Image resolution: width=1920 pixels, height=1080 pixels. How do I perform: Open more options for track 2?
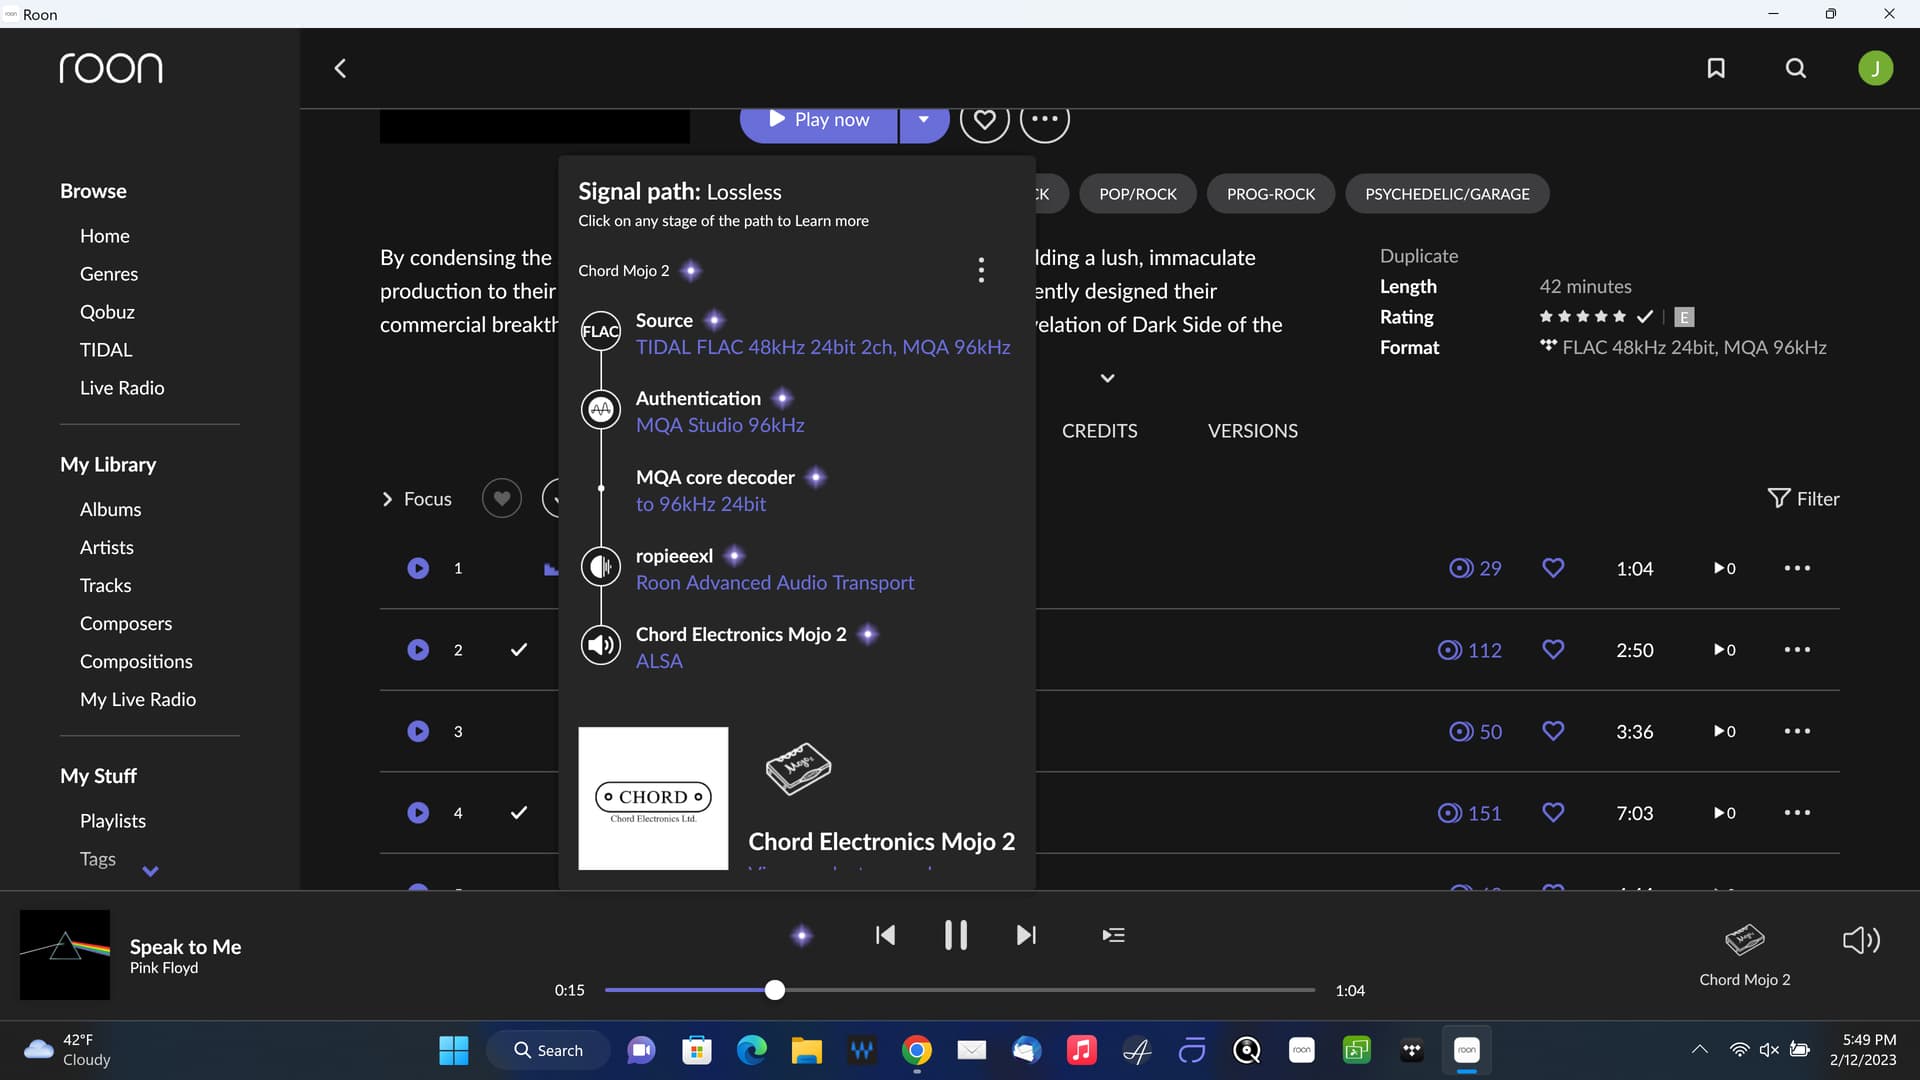(x=1797, y=650)
